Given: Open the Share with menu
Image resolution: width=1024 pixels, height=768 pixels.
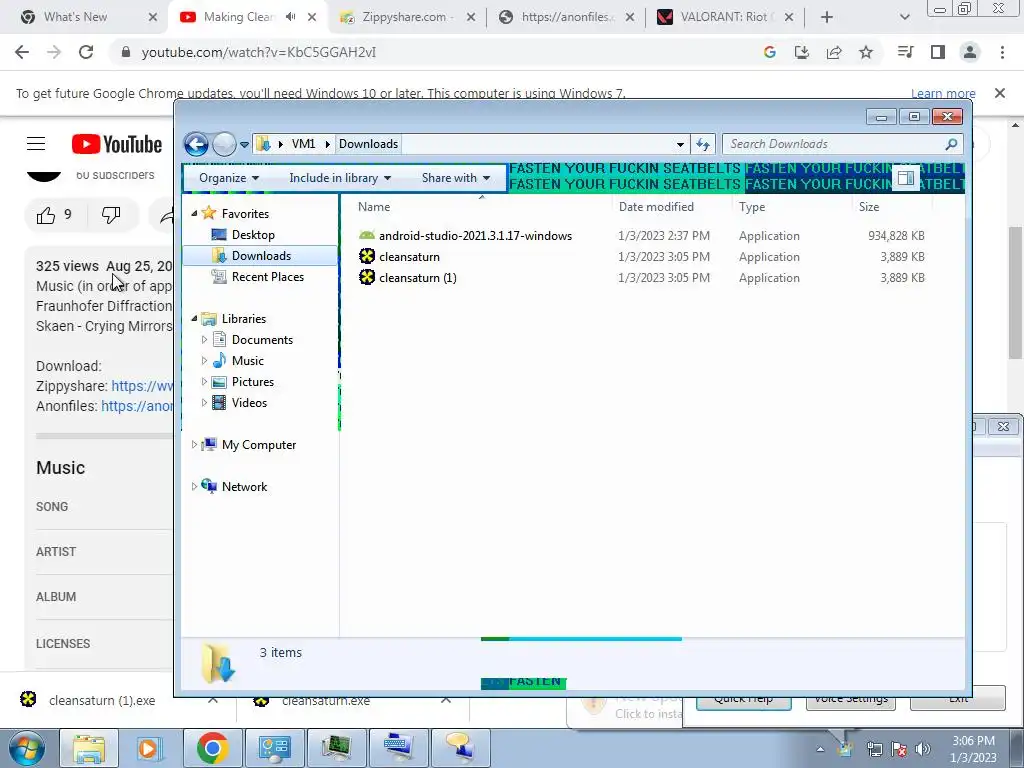Looking at the screenshot, I should click(x=455, y=178).
